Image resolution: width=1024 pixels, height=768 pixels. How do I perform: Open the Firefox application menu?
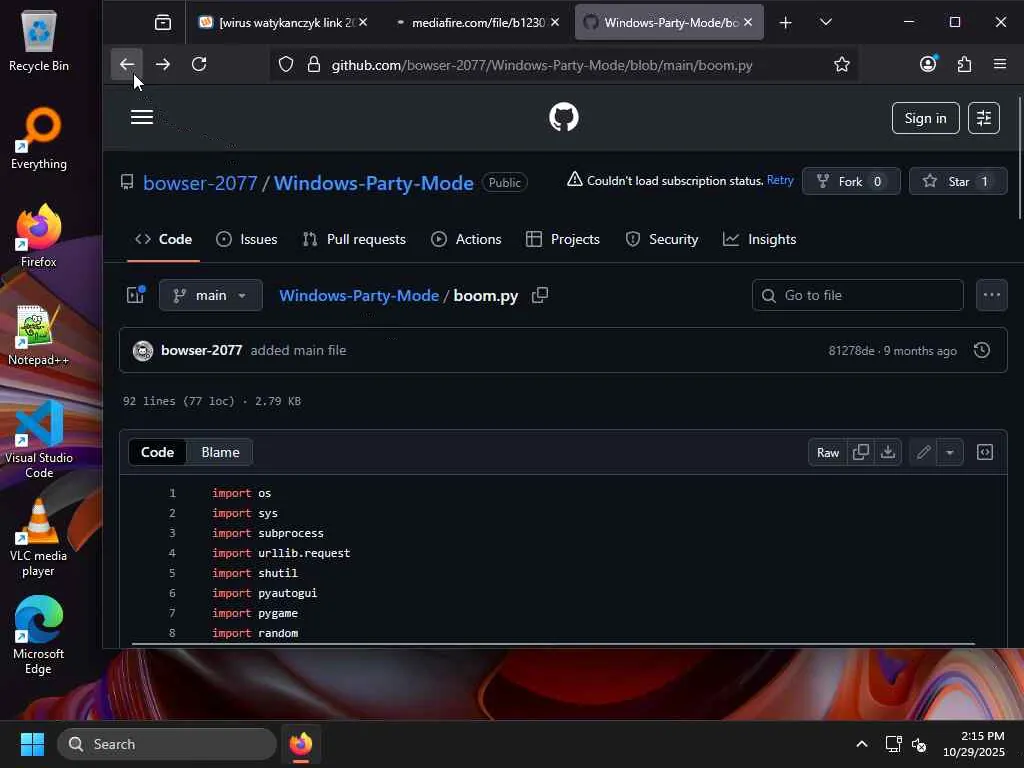[x=1000, y=64]
